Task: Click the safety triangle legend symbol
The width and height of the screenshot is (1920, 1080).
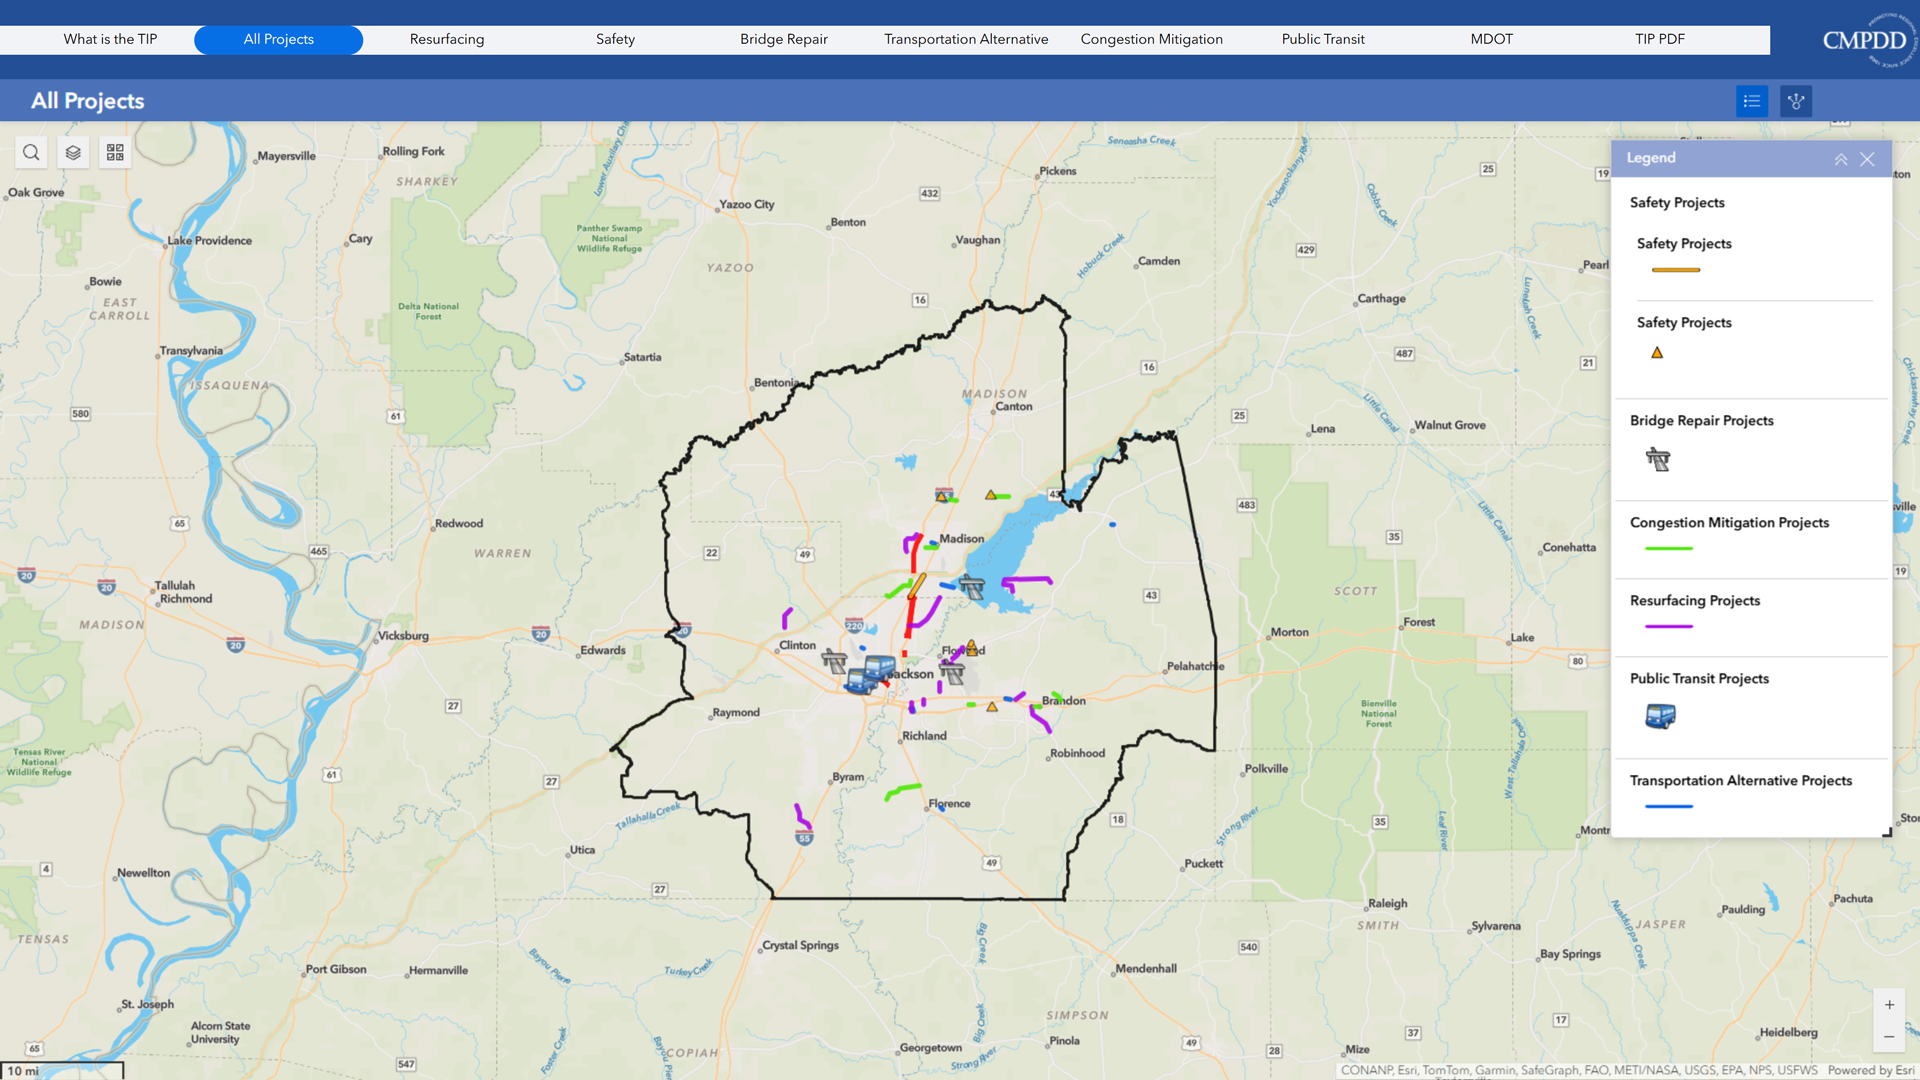Action: tap(1657, 352)
